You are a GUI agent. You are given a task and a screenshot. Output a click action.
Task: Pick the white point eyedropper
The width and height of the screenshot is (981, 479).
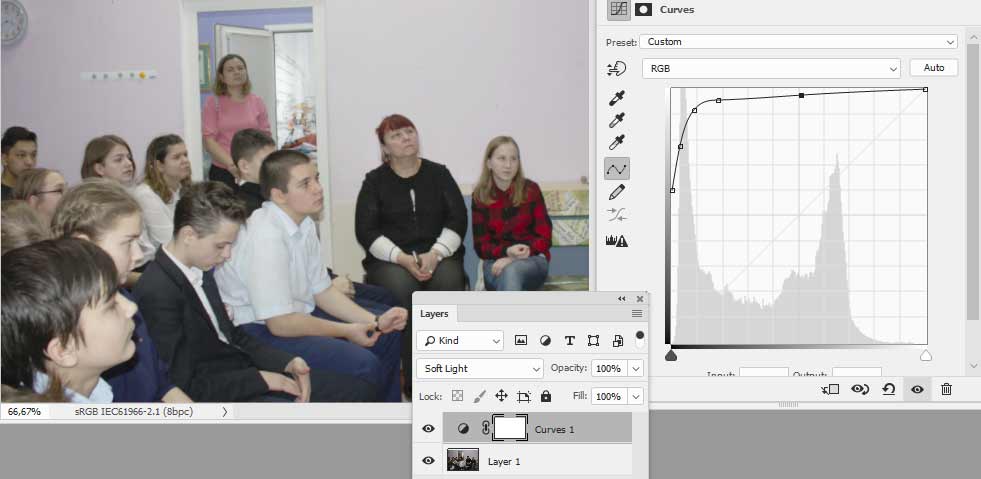click(618, 143)
